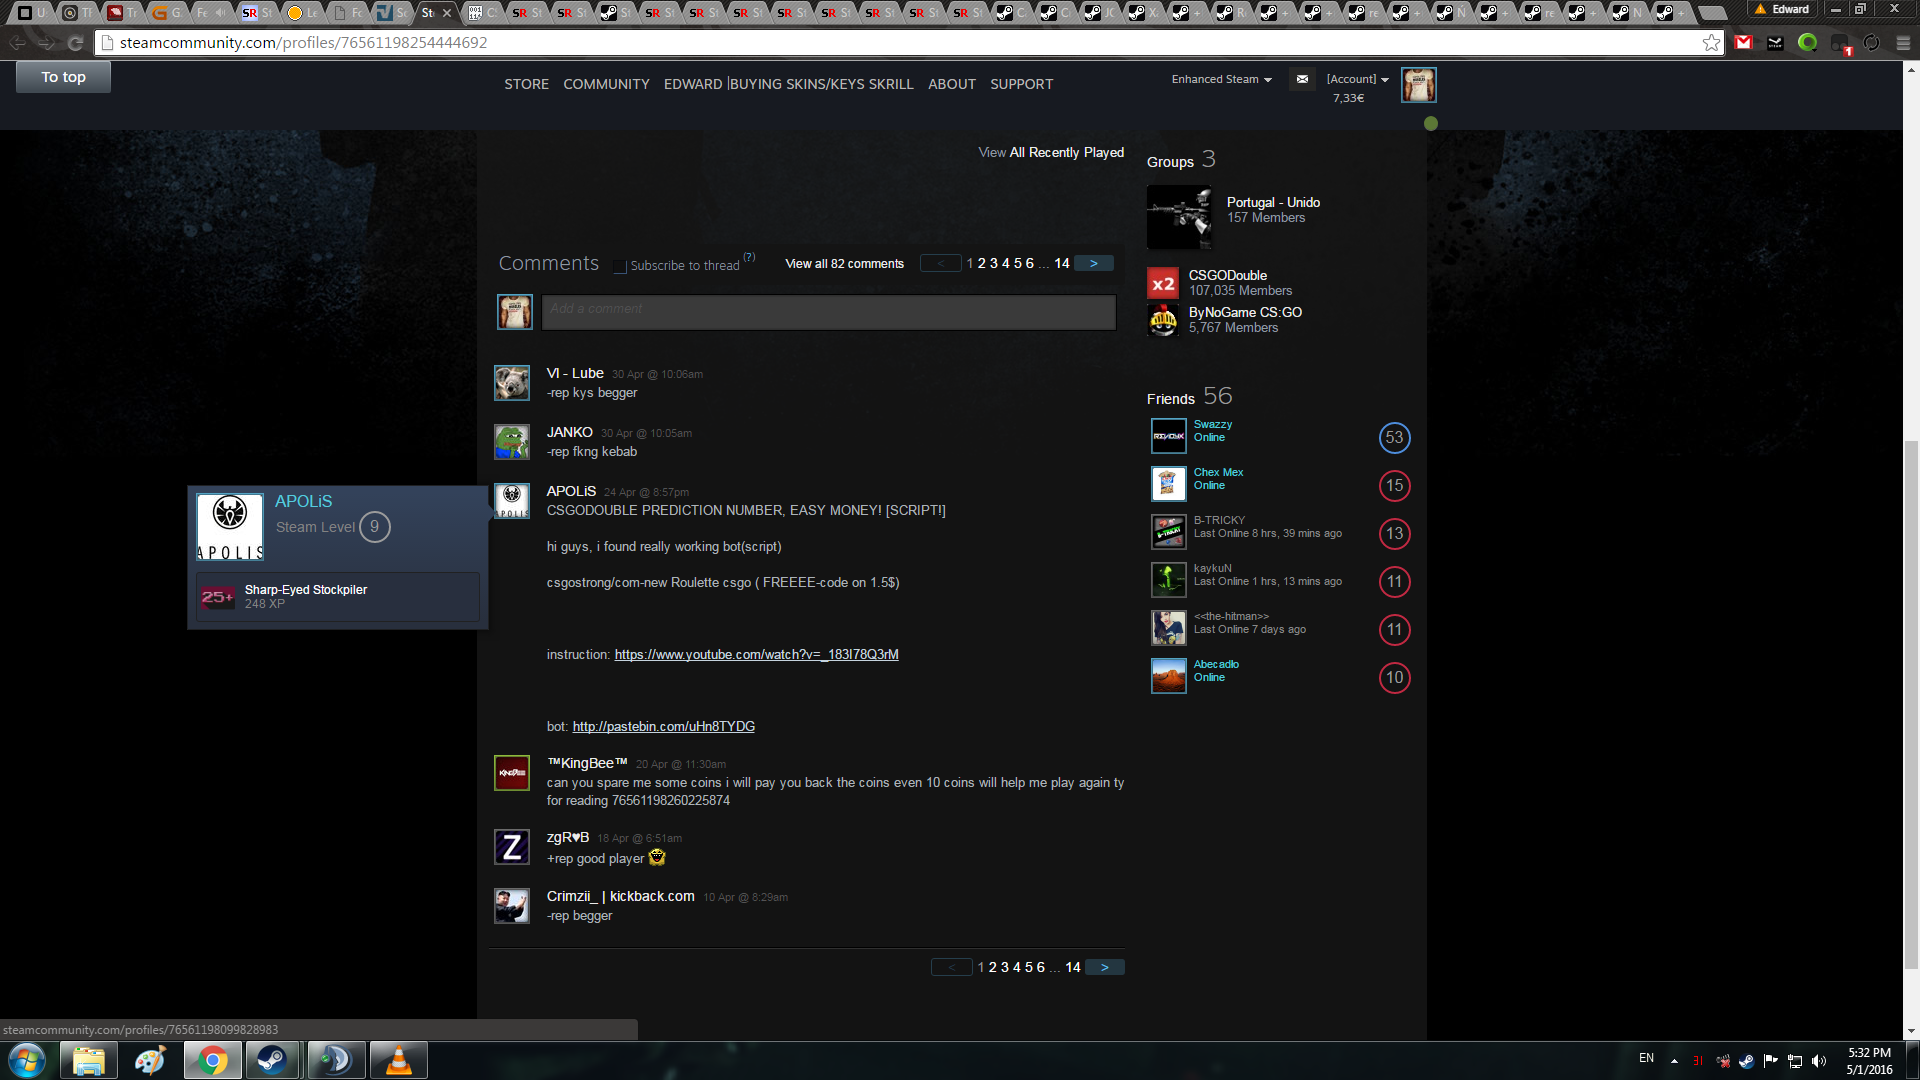Viewport: 1920px width, 1080px height.
Task: Open the Gmail extension icon
Action: [x=1744, y=43]
